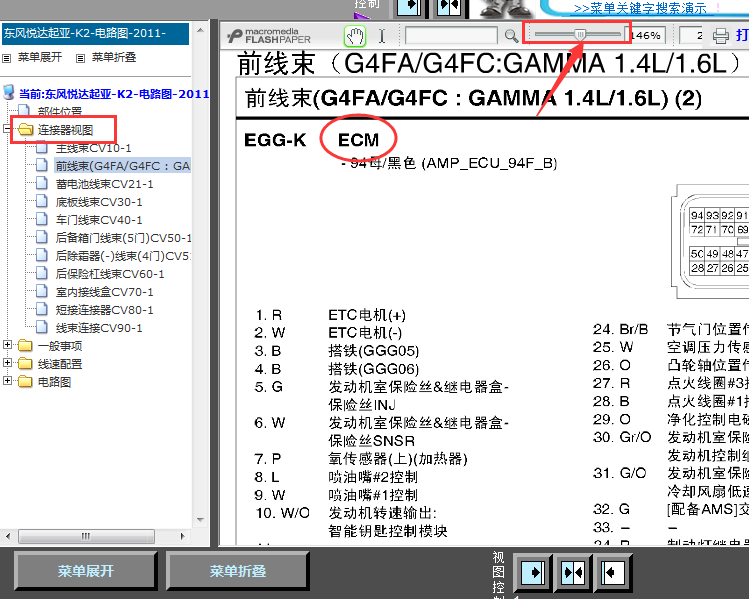Click the 东风悦达起亚-K2-电路图-2011- sidebar title
Viewport: 749px width, 599px height.
pos(96,33)
